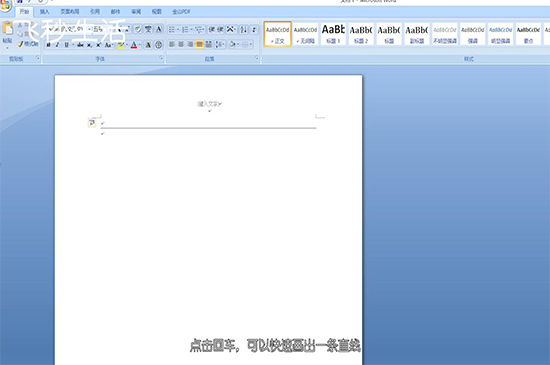The image size is (550, 365).
Task: Toggle subscript formatting
Action: point(89,45)
